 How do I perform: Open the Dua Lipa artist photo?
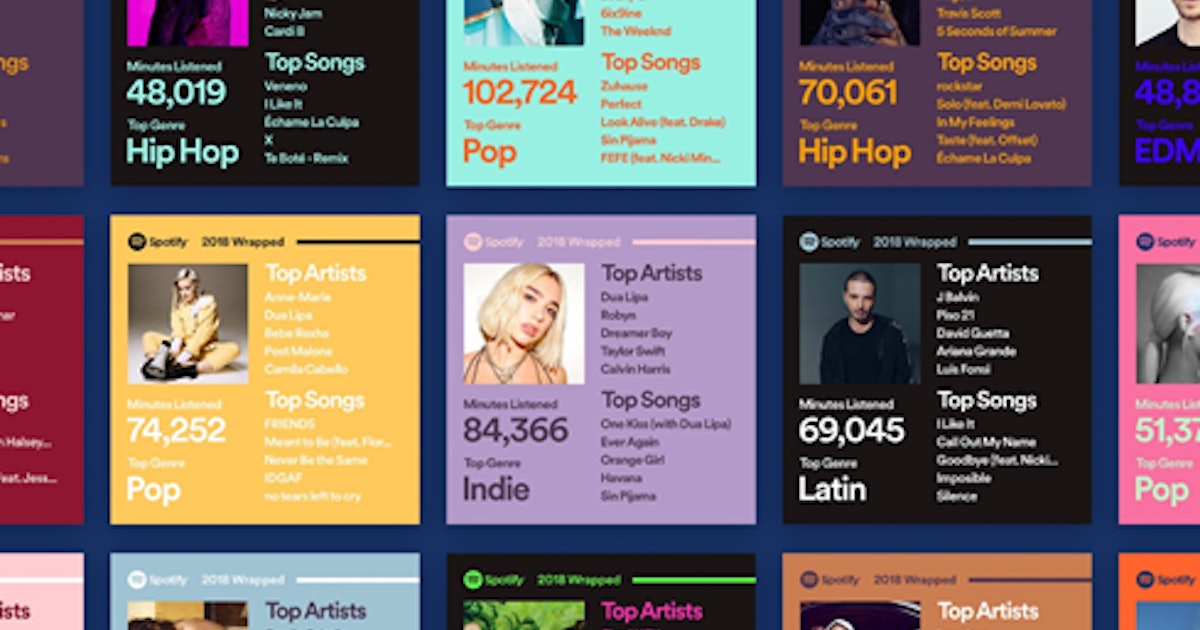tap(524, 324)
